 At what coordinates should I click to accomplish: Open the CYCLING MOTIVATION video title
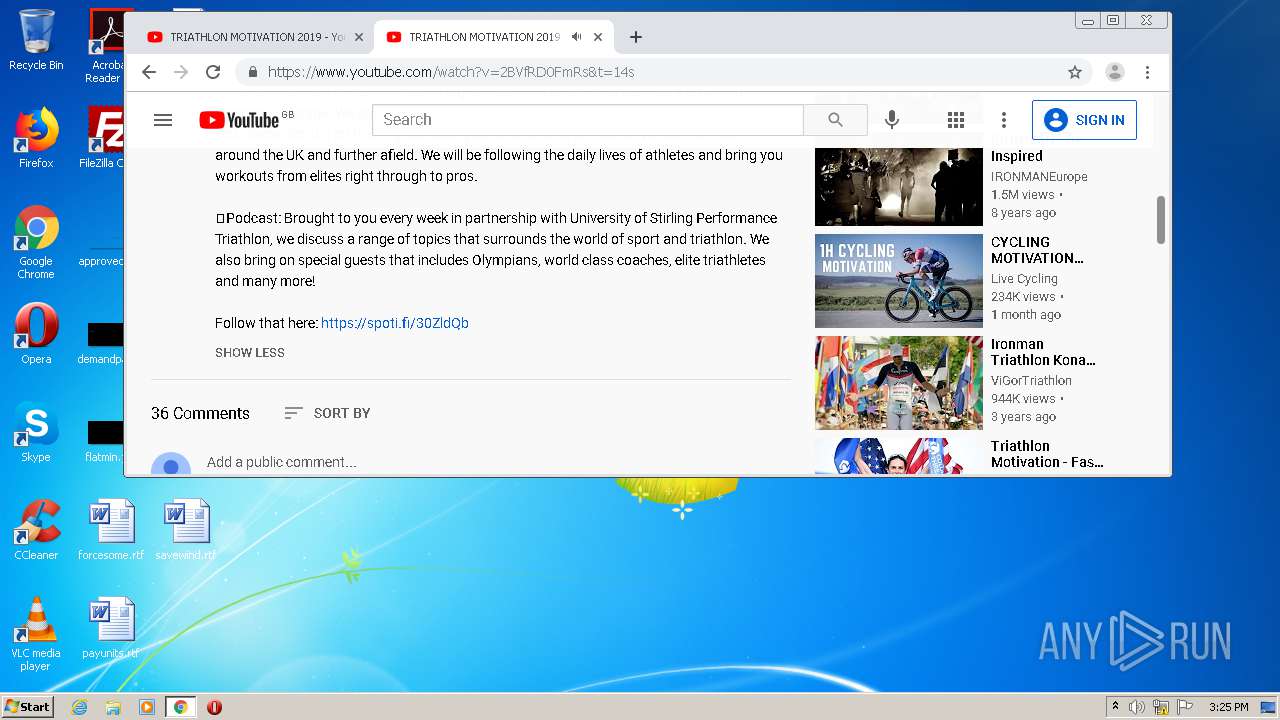(1037, 250)
